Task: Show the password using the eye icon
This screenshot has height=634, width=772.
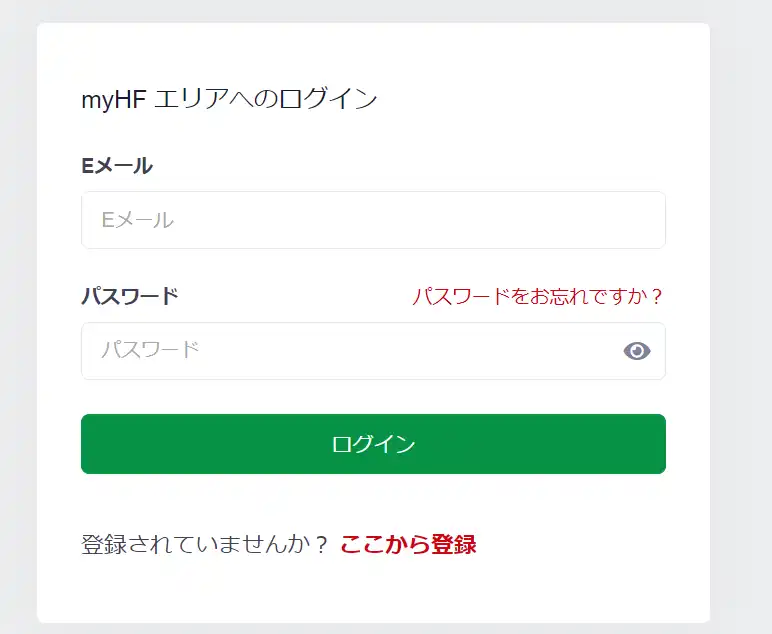Action: (637, 351)
